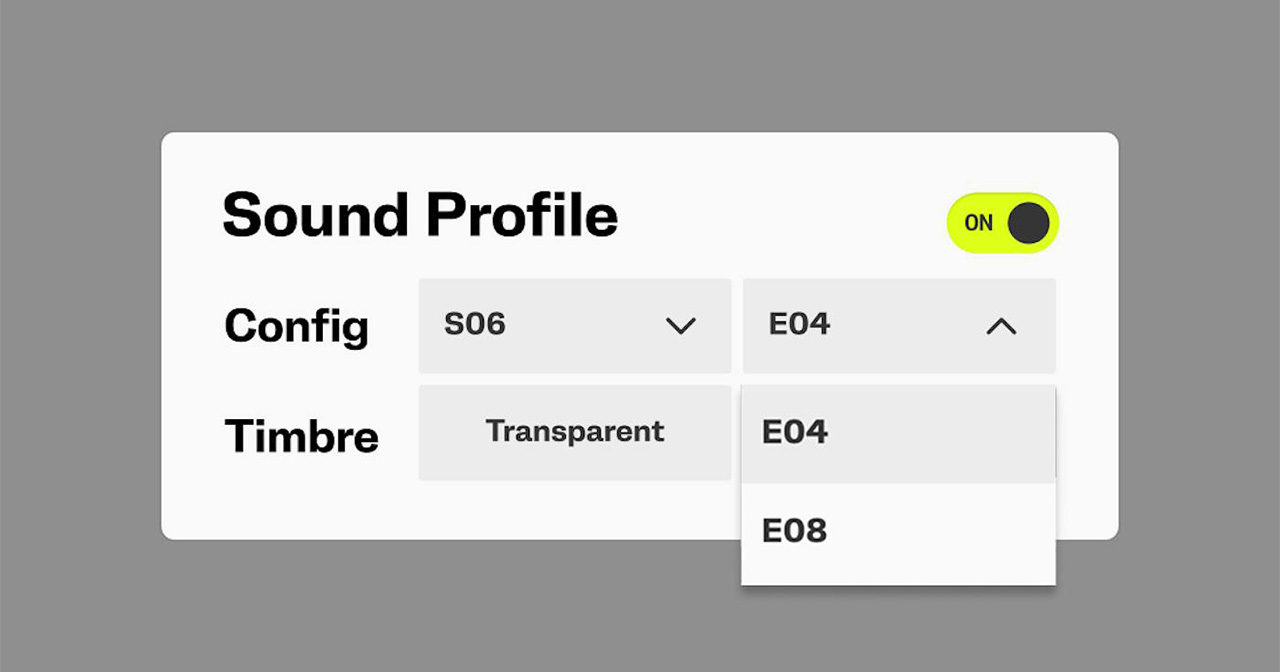1280x672 pixels.
Task: Click the ON text inside the switch
Action: click(978, 223)
